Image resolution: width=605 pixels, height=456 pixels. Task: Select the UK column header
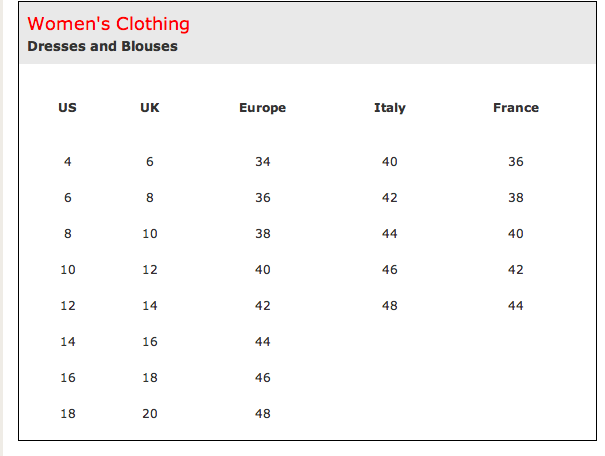tap(150, 108)
